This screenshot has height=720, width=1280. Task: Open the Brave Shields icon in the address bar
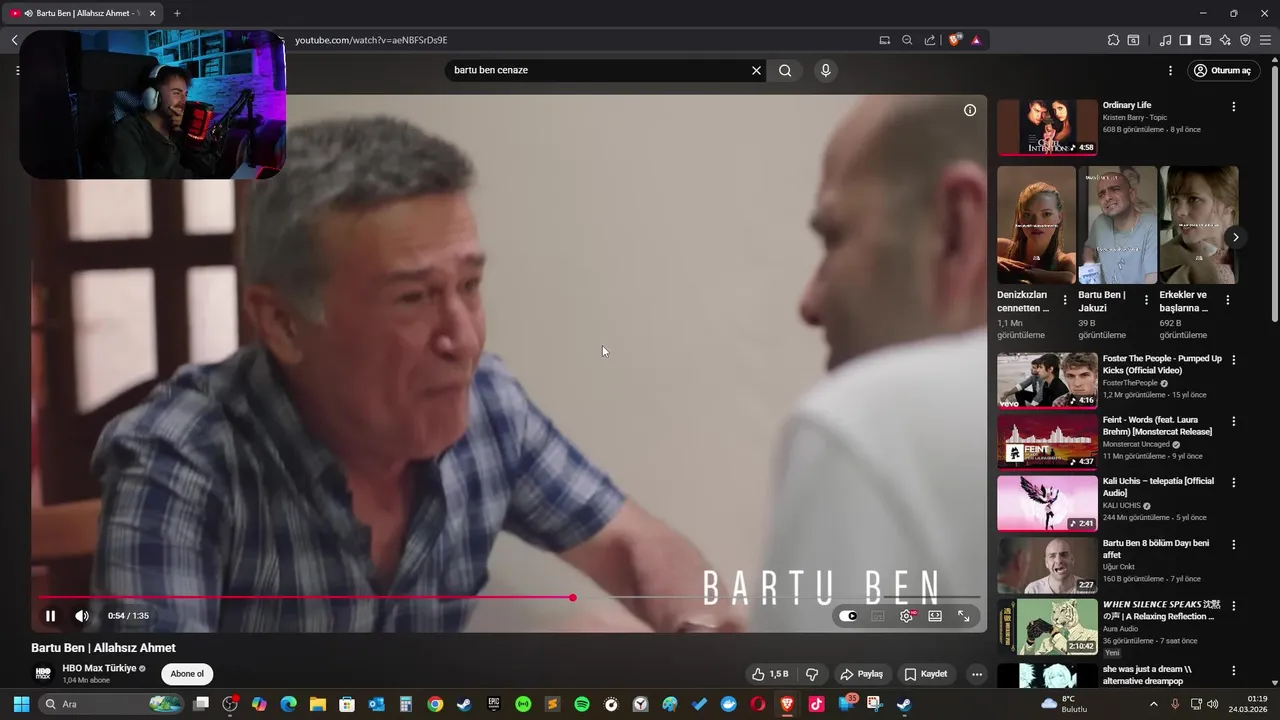[x=955, y=40]
